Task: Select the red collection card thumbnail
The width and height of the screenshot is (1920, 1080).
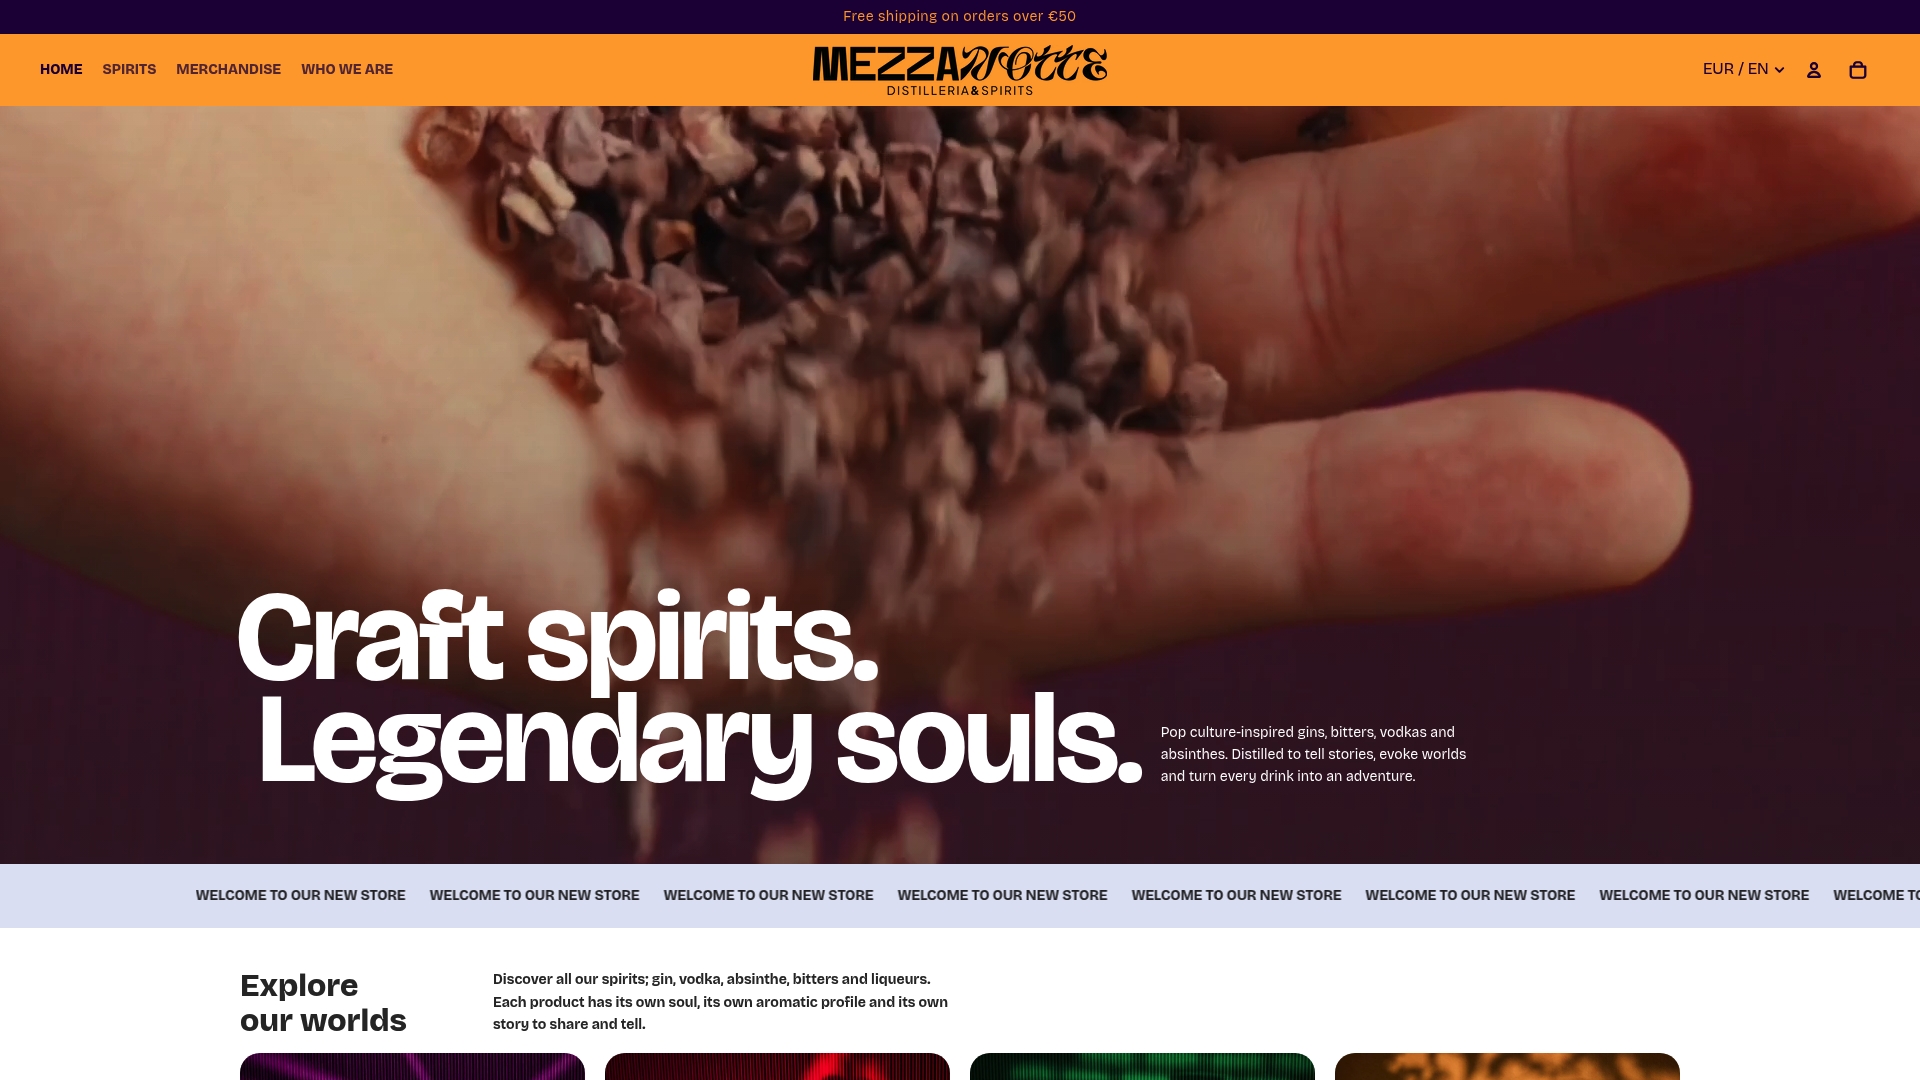Action: (x=777, y=1066)
